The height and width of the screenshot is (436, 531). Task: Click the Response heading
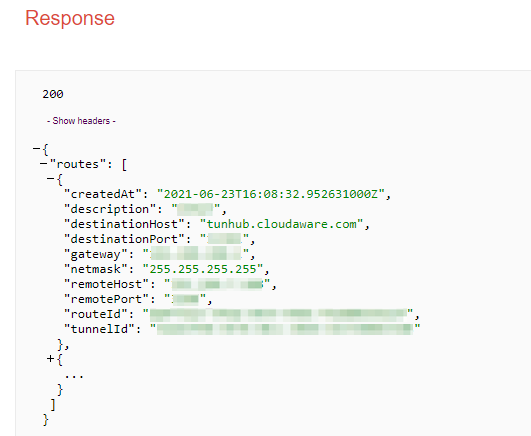click(x=70, y=18)
